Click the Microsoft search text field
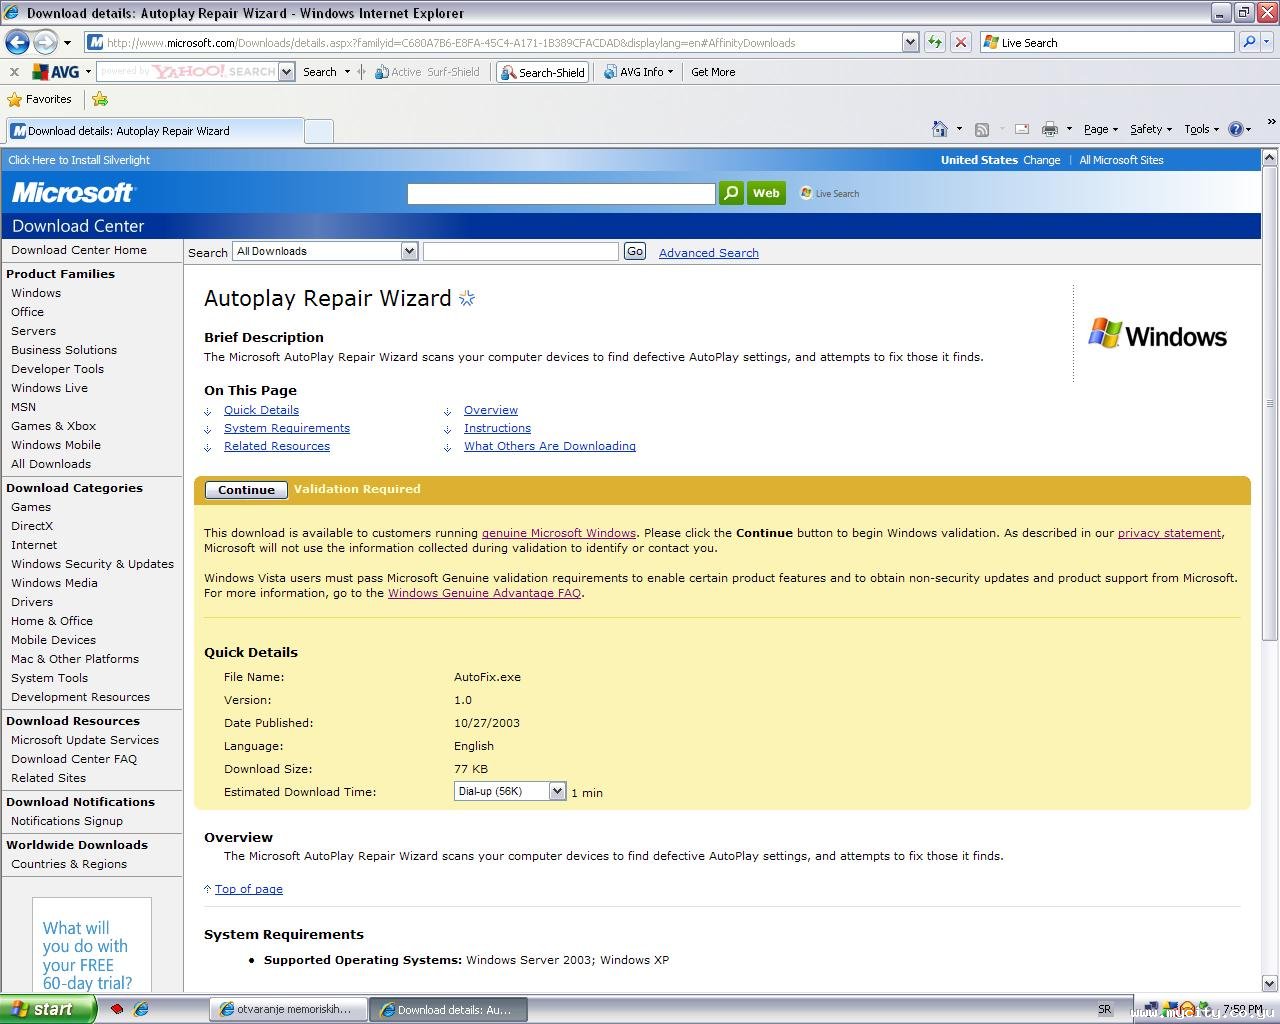Image resolution: width=1280 pixels, height=1024 pixels. [561, 193]
